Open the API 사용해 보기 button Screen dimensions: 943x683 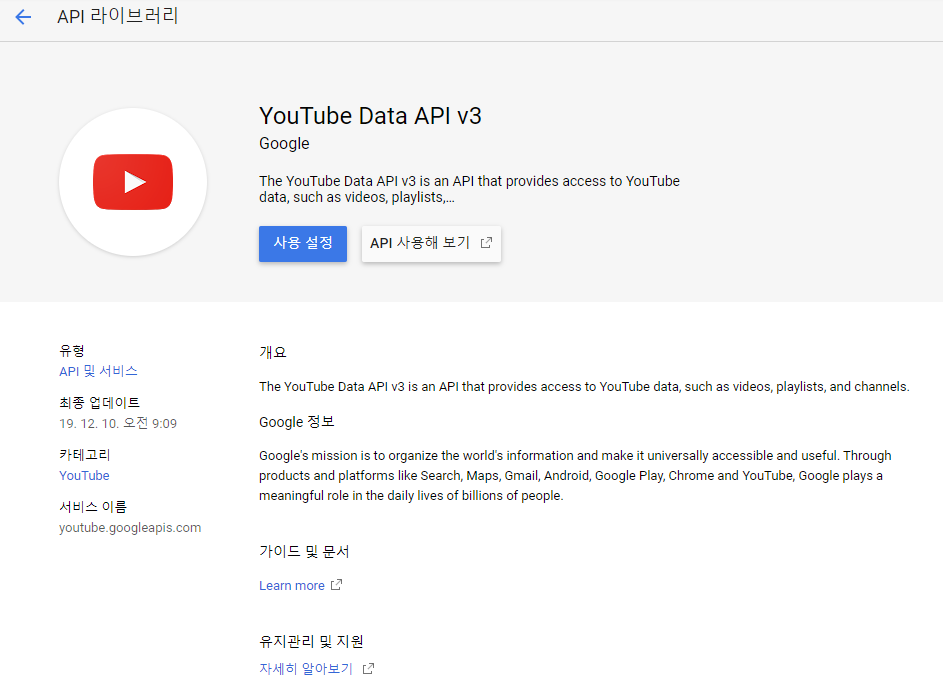point(431,243)
